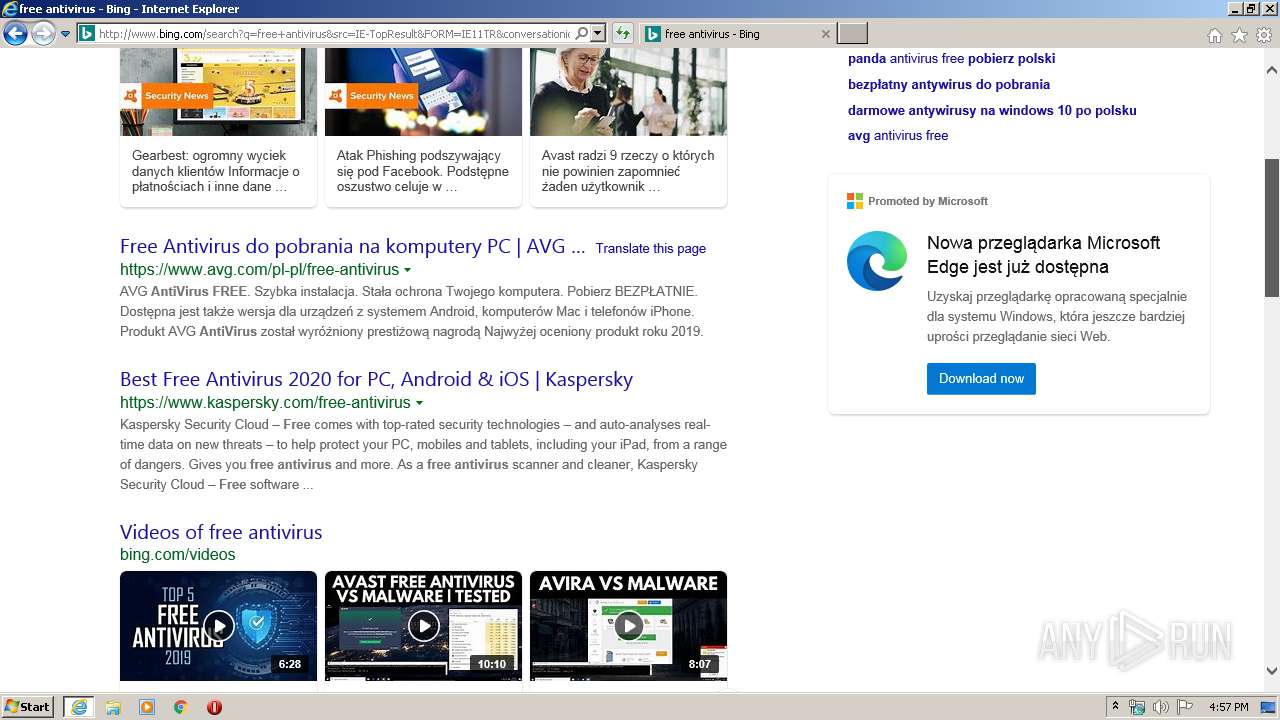Open the browser Home page icon
Image resolution: width=1280 pixels, height=720 pixels.
click(x=1214, y=35)
